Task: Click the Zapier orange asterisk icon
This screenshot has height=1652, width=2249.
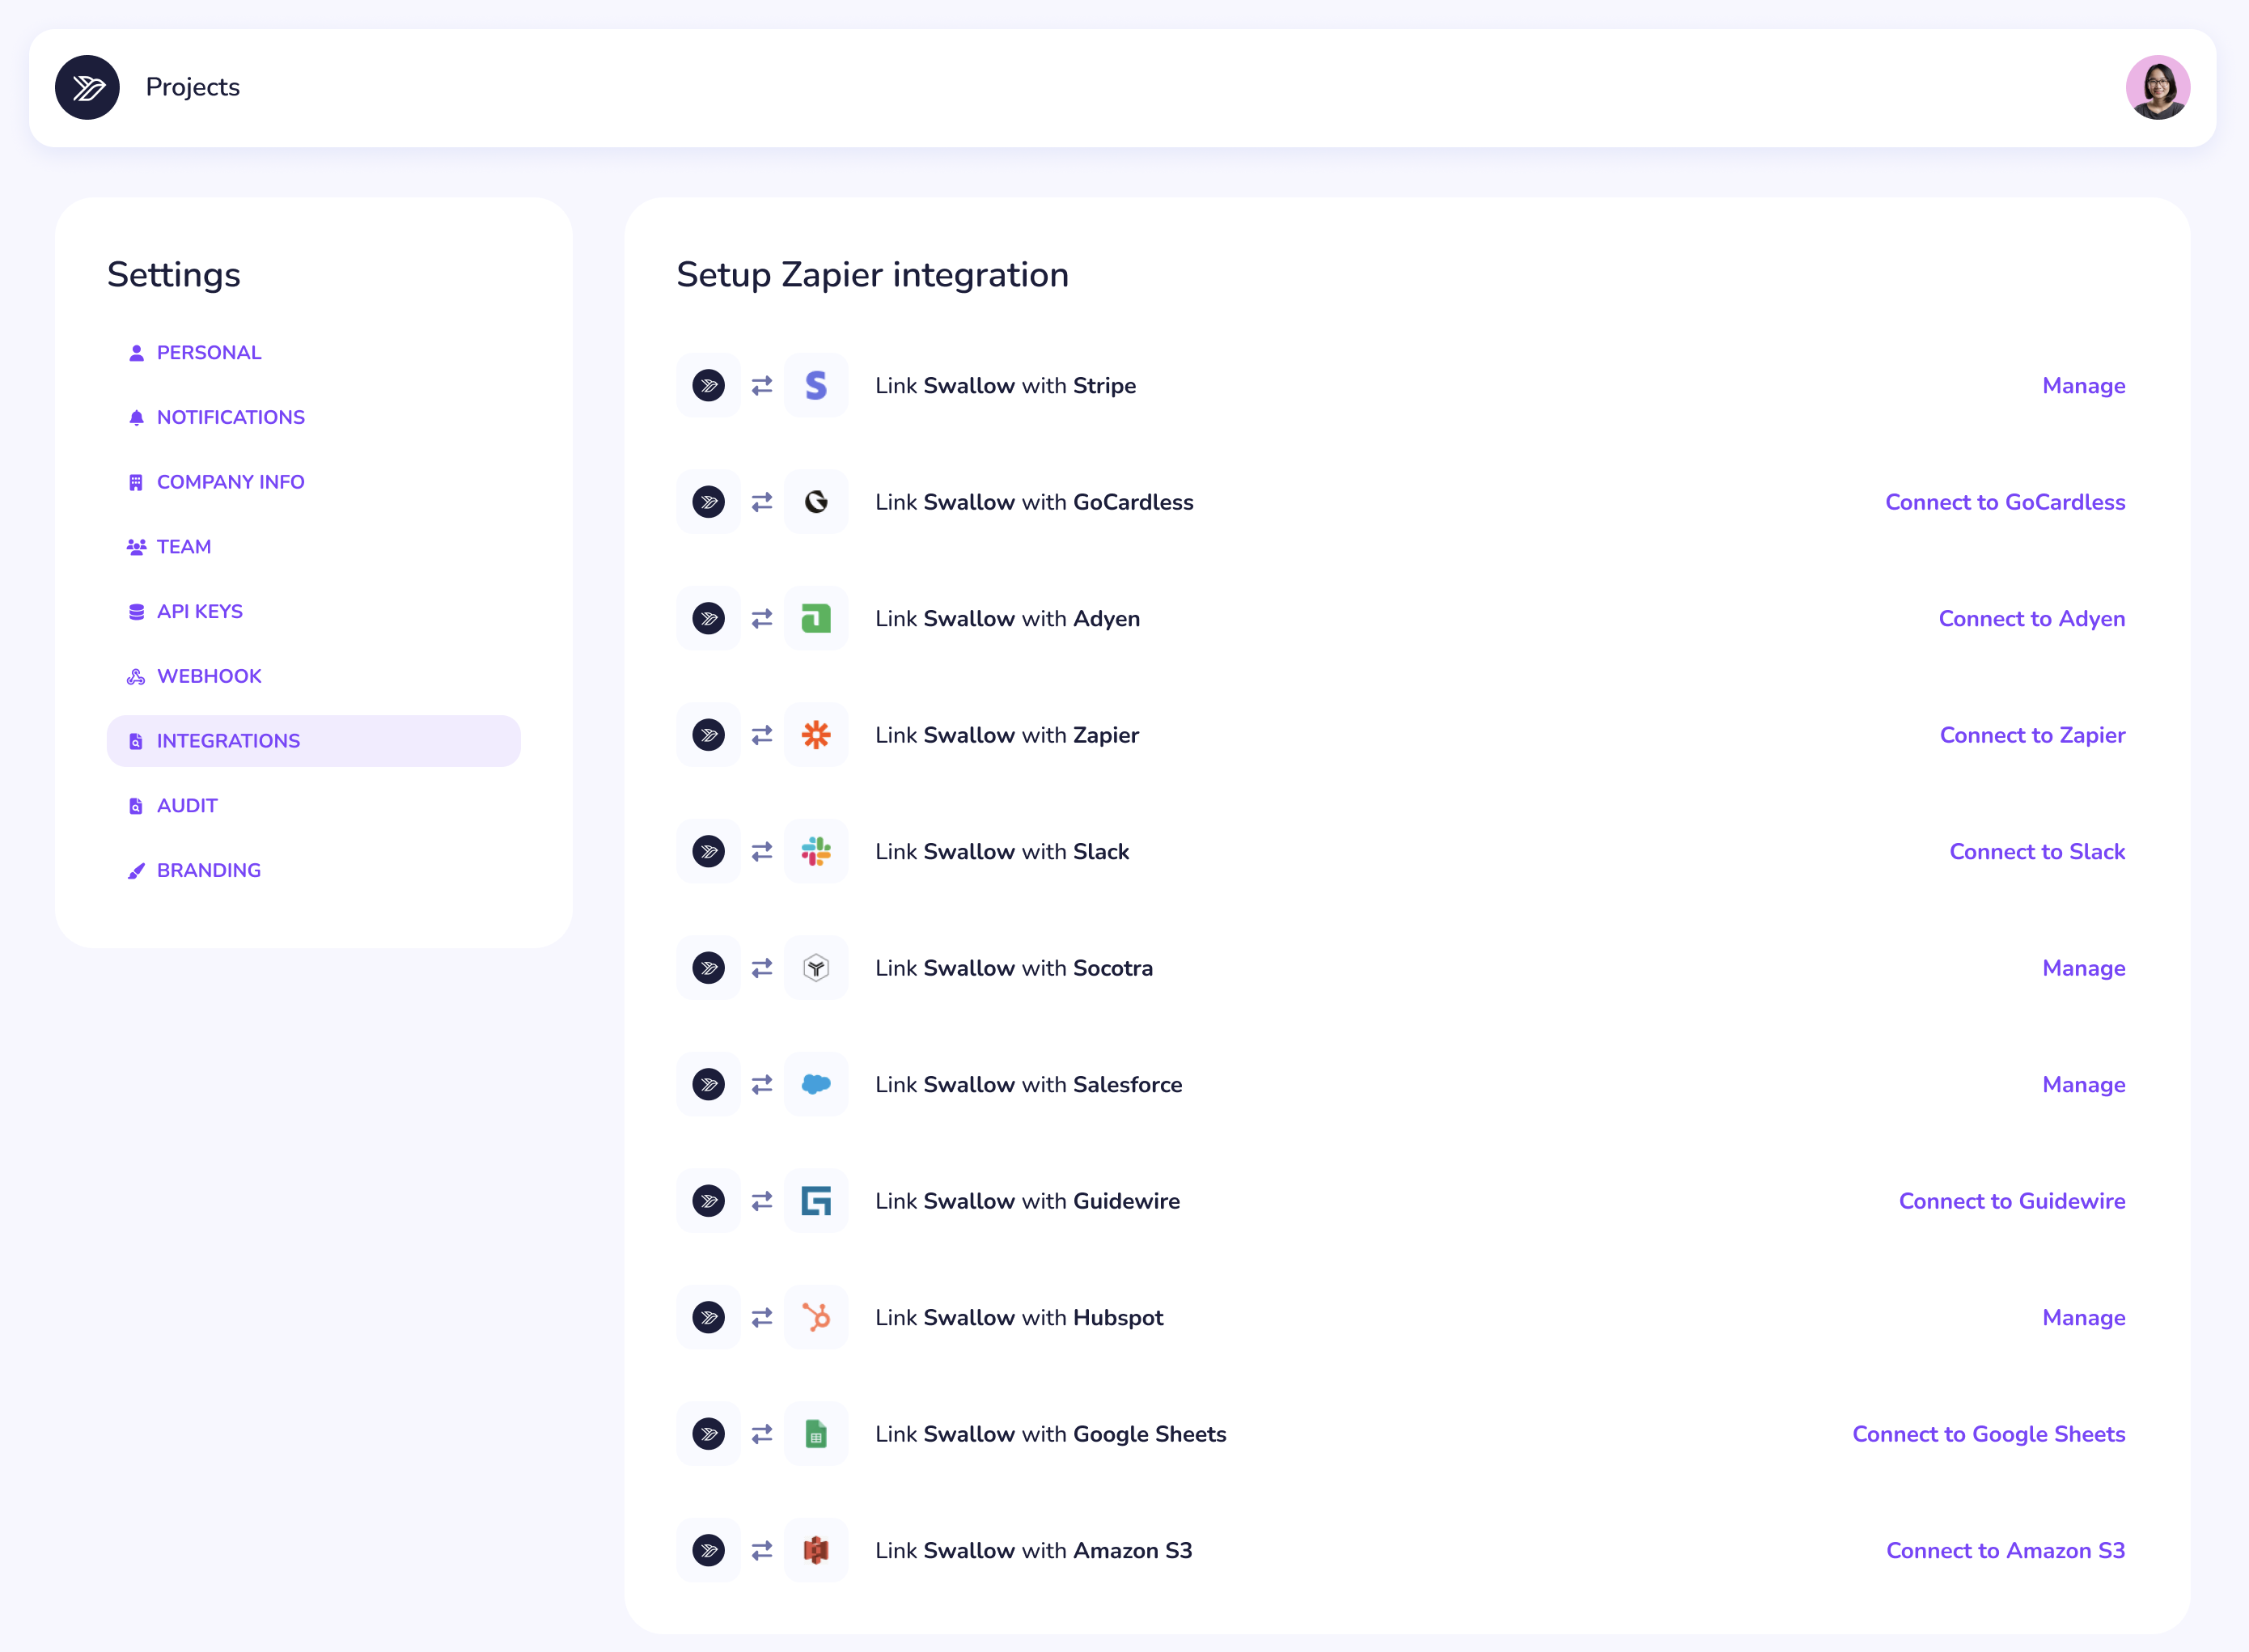Action: click(x=815, y=735)
